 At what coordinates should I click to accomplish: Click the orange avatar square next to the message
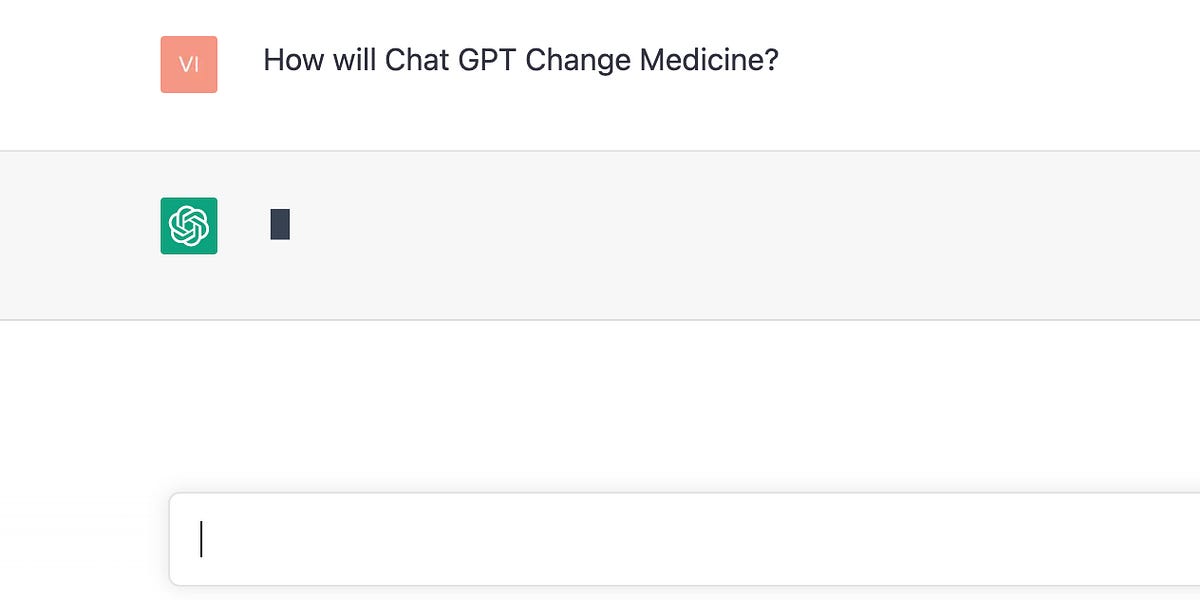(188, 64)
